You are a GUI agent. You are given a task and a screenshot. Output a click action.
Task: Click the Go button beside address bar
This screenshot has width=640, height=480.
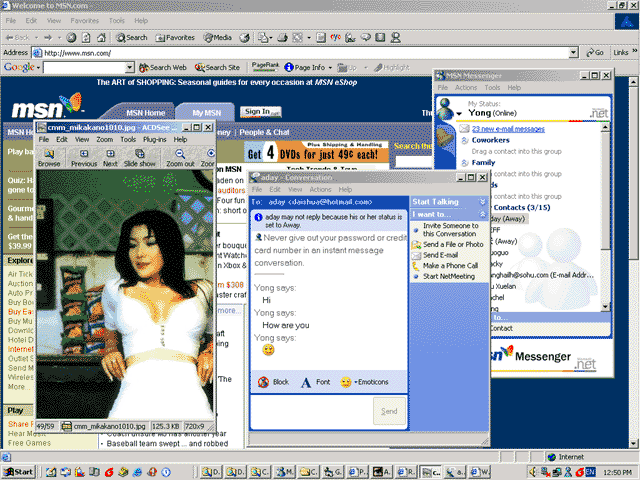tap(595, 53)
